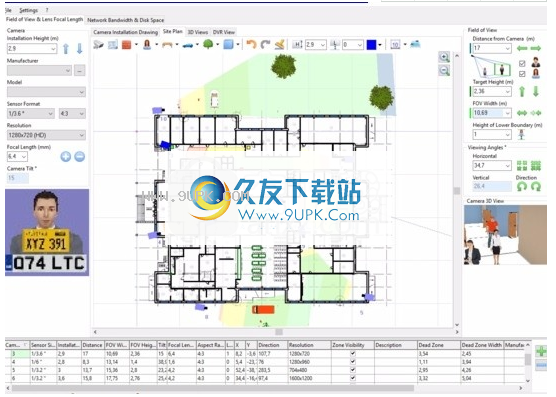Screen dimensions: 556x397
Task: Open Installation Height dropdown
Action: (x=53, y=49)
